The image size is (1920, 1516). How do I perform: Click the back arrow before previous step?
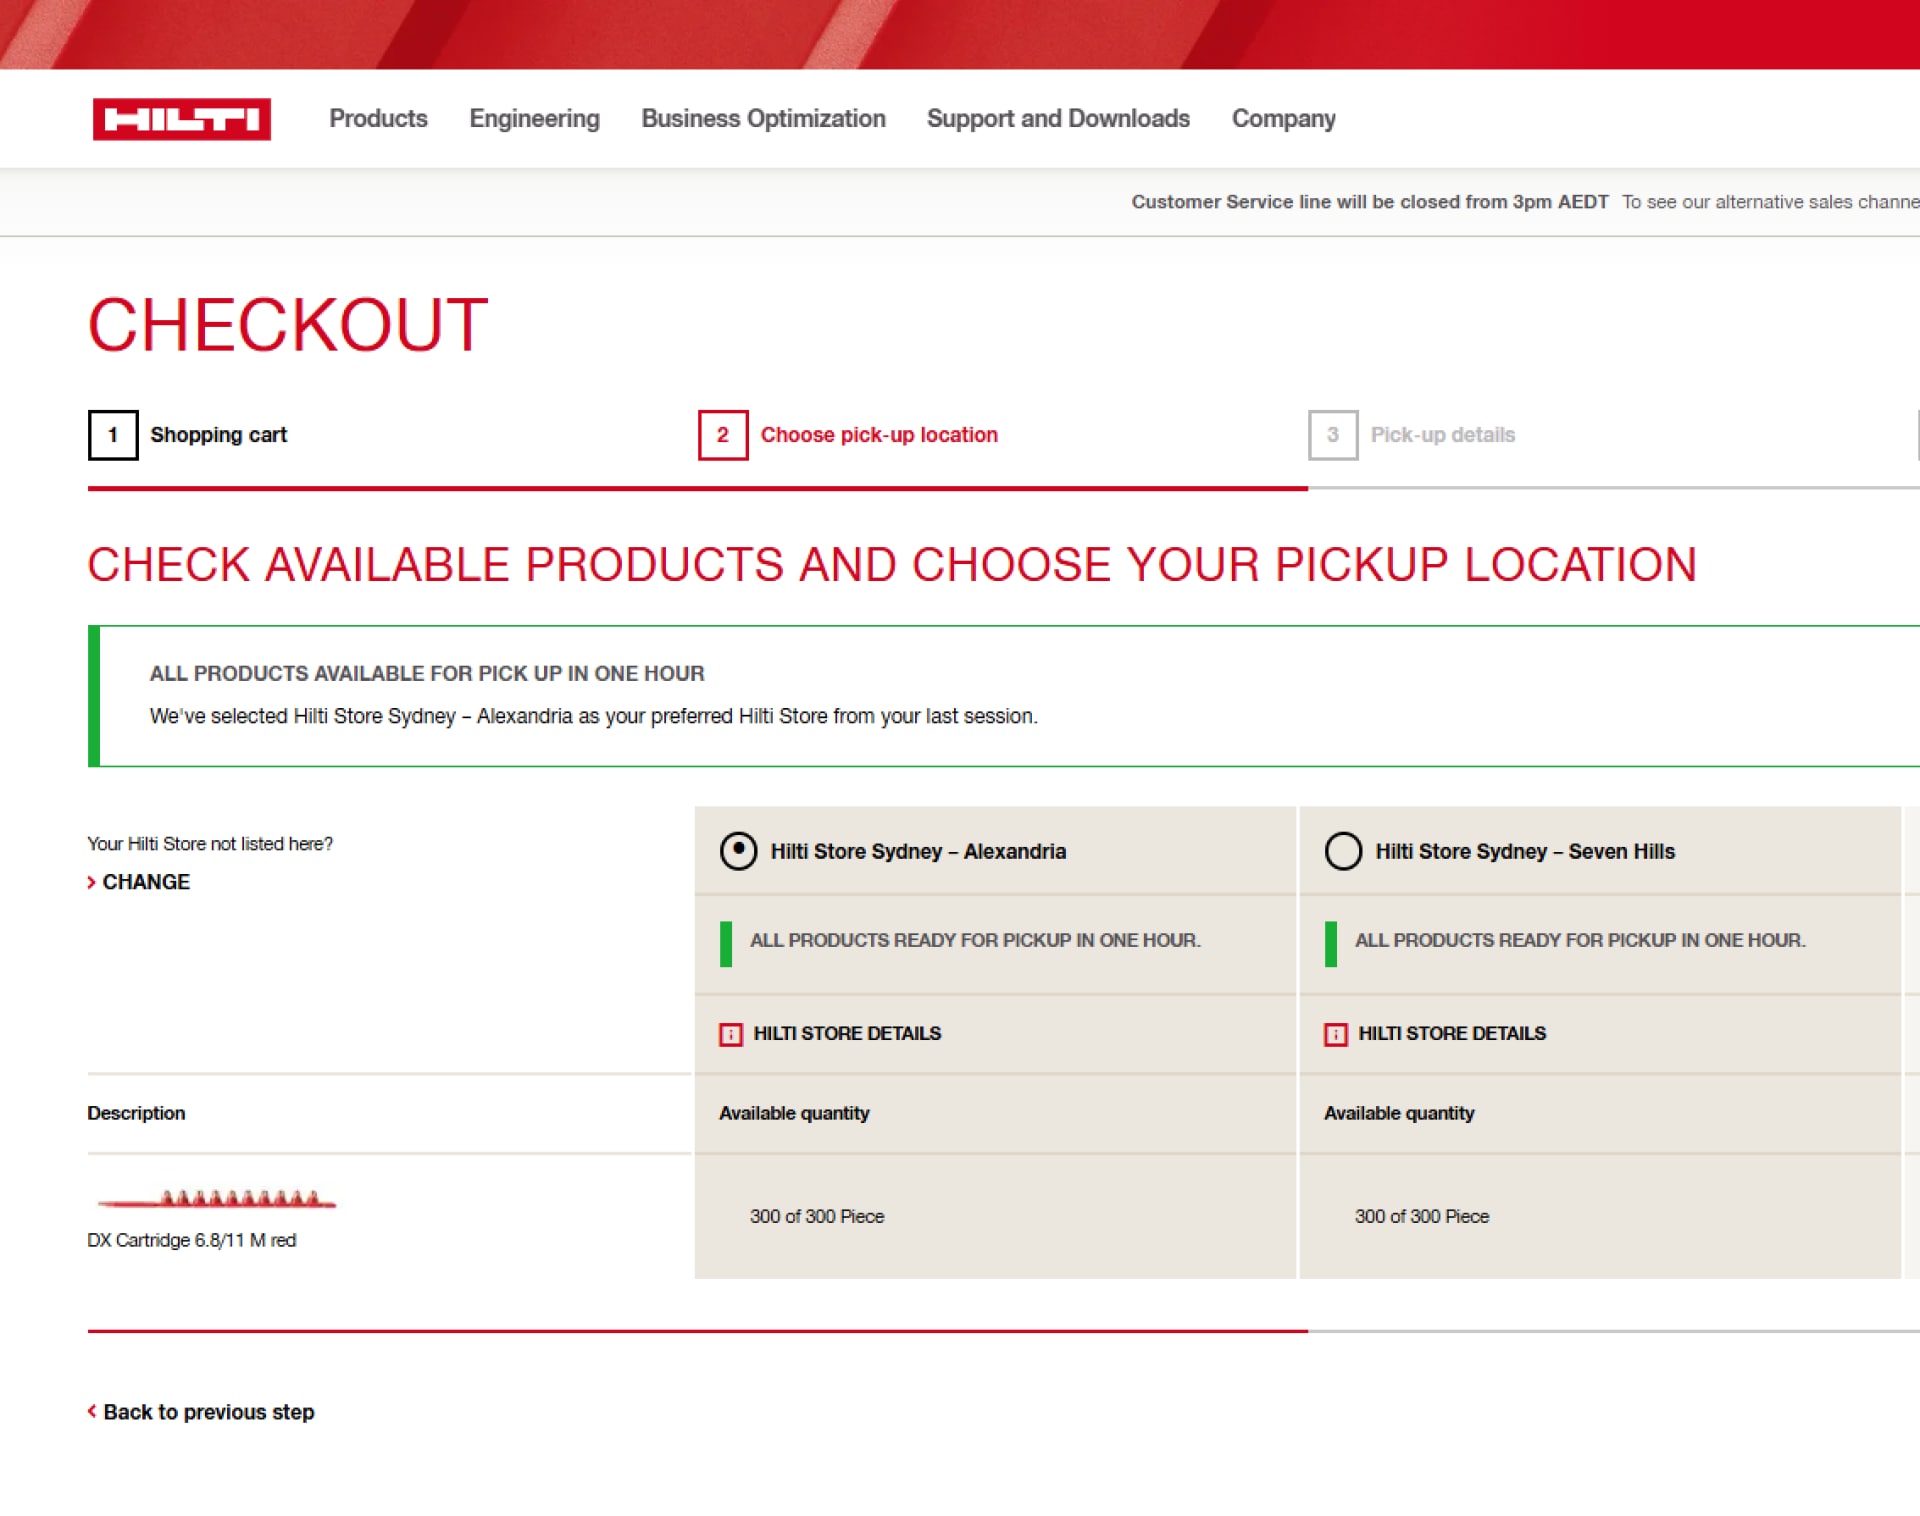point(92,1411)
